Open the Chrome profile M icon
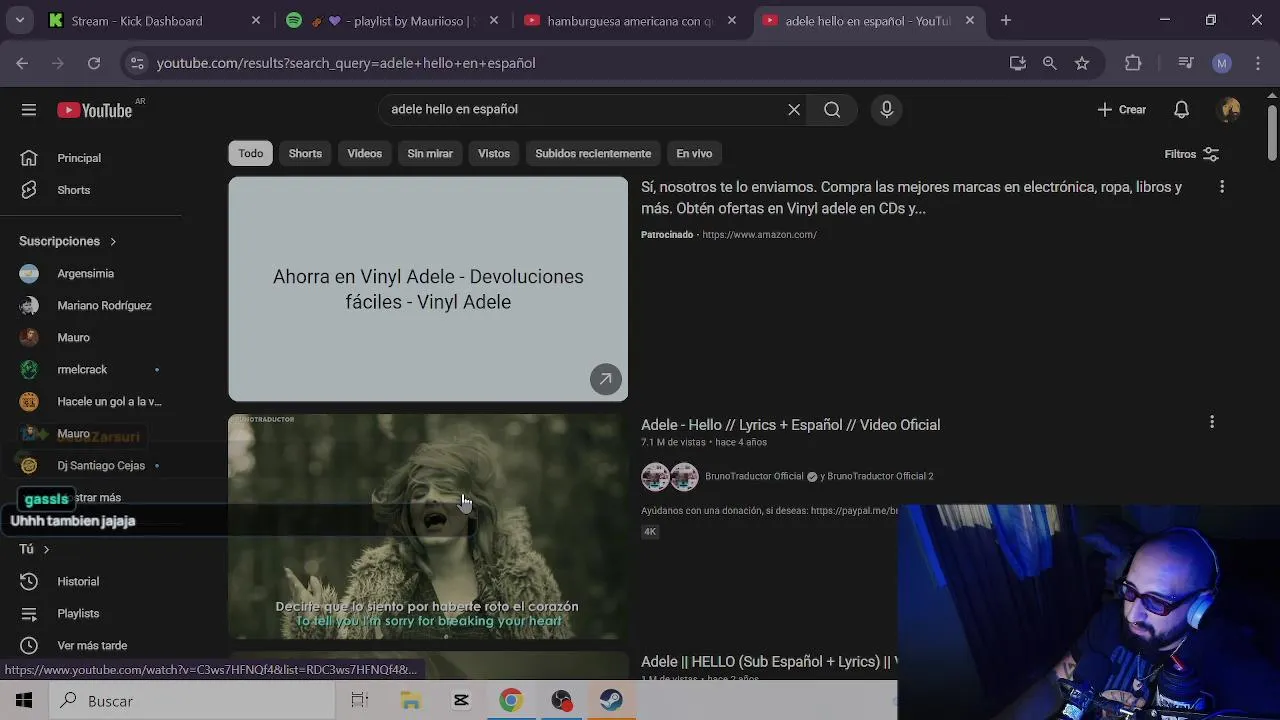This screenshot has height=720, width=1280. 1221,63
